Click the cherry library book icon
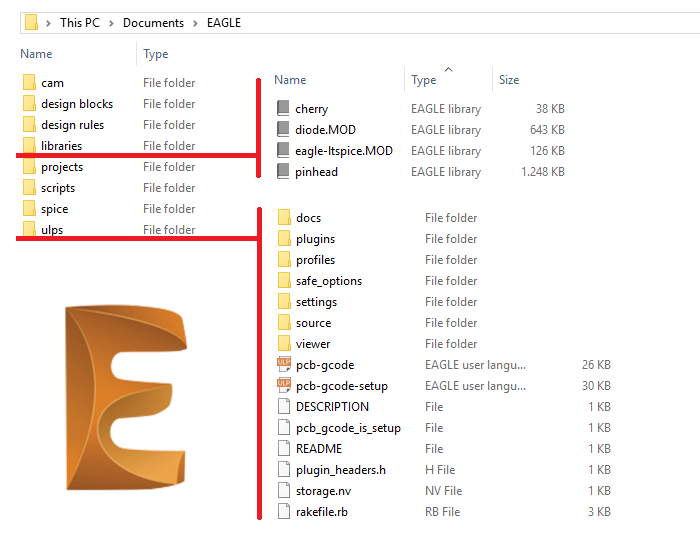 [283, 108]
